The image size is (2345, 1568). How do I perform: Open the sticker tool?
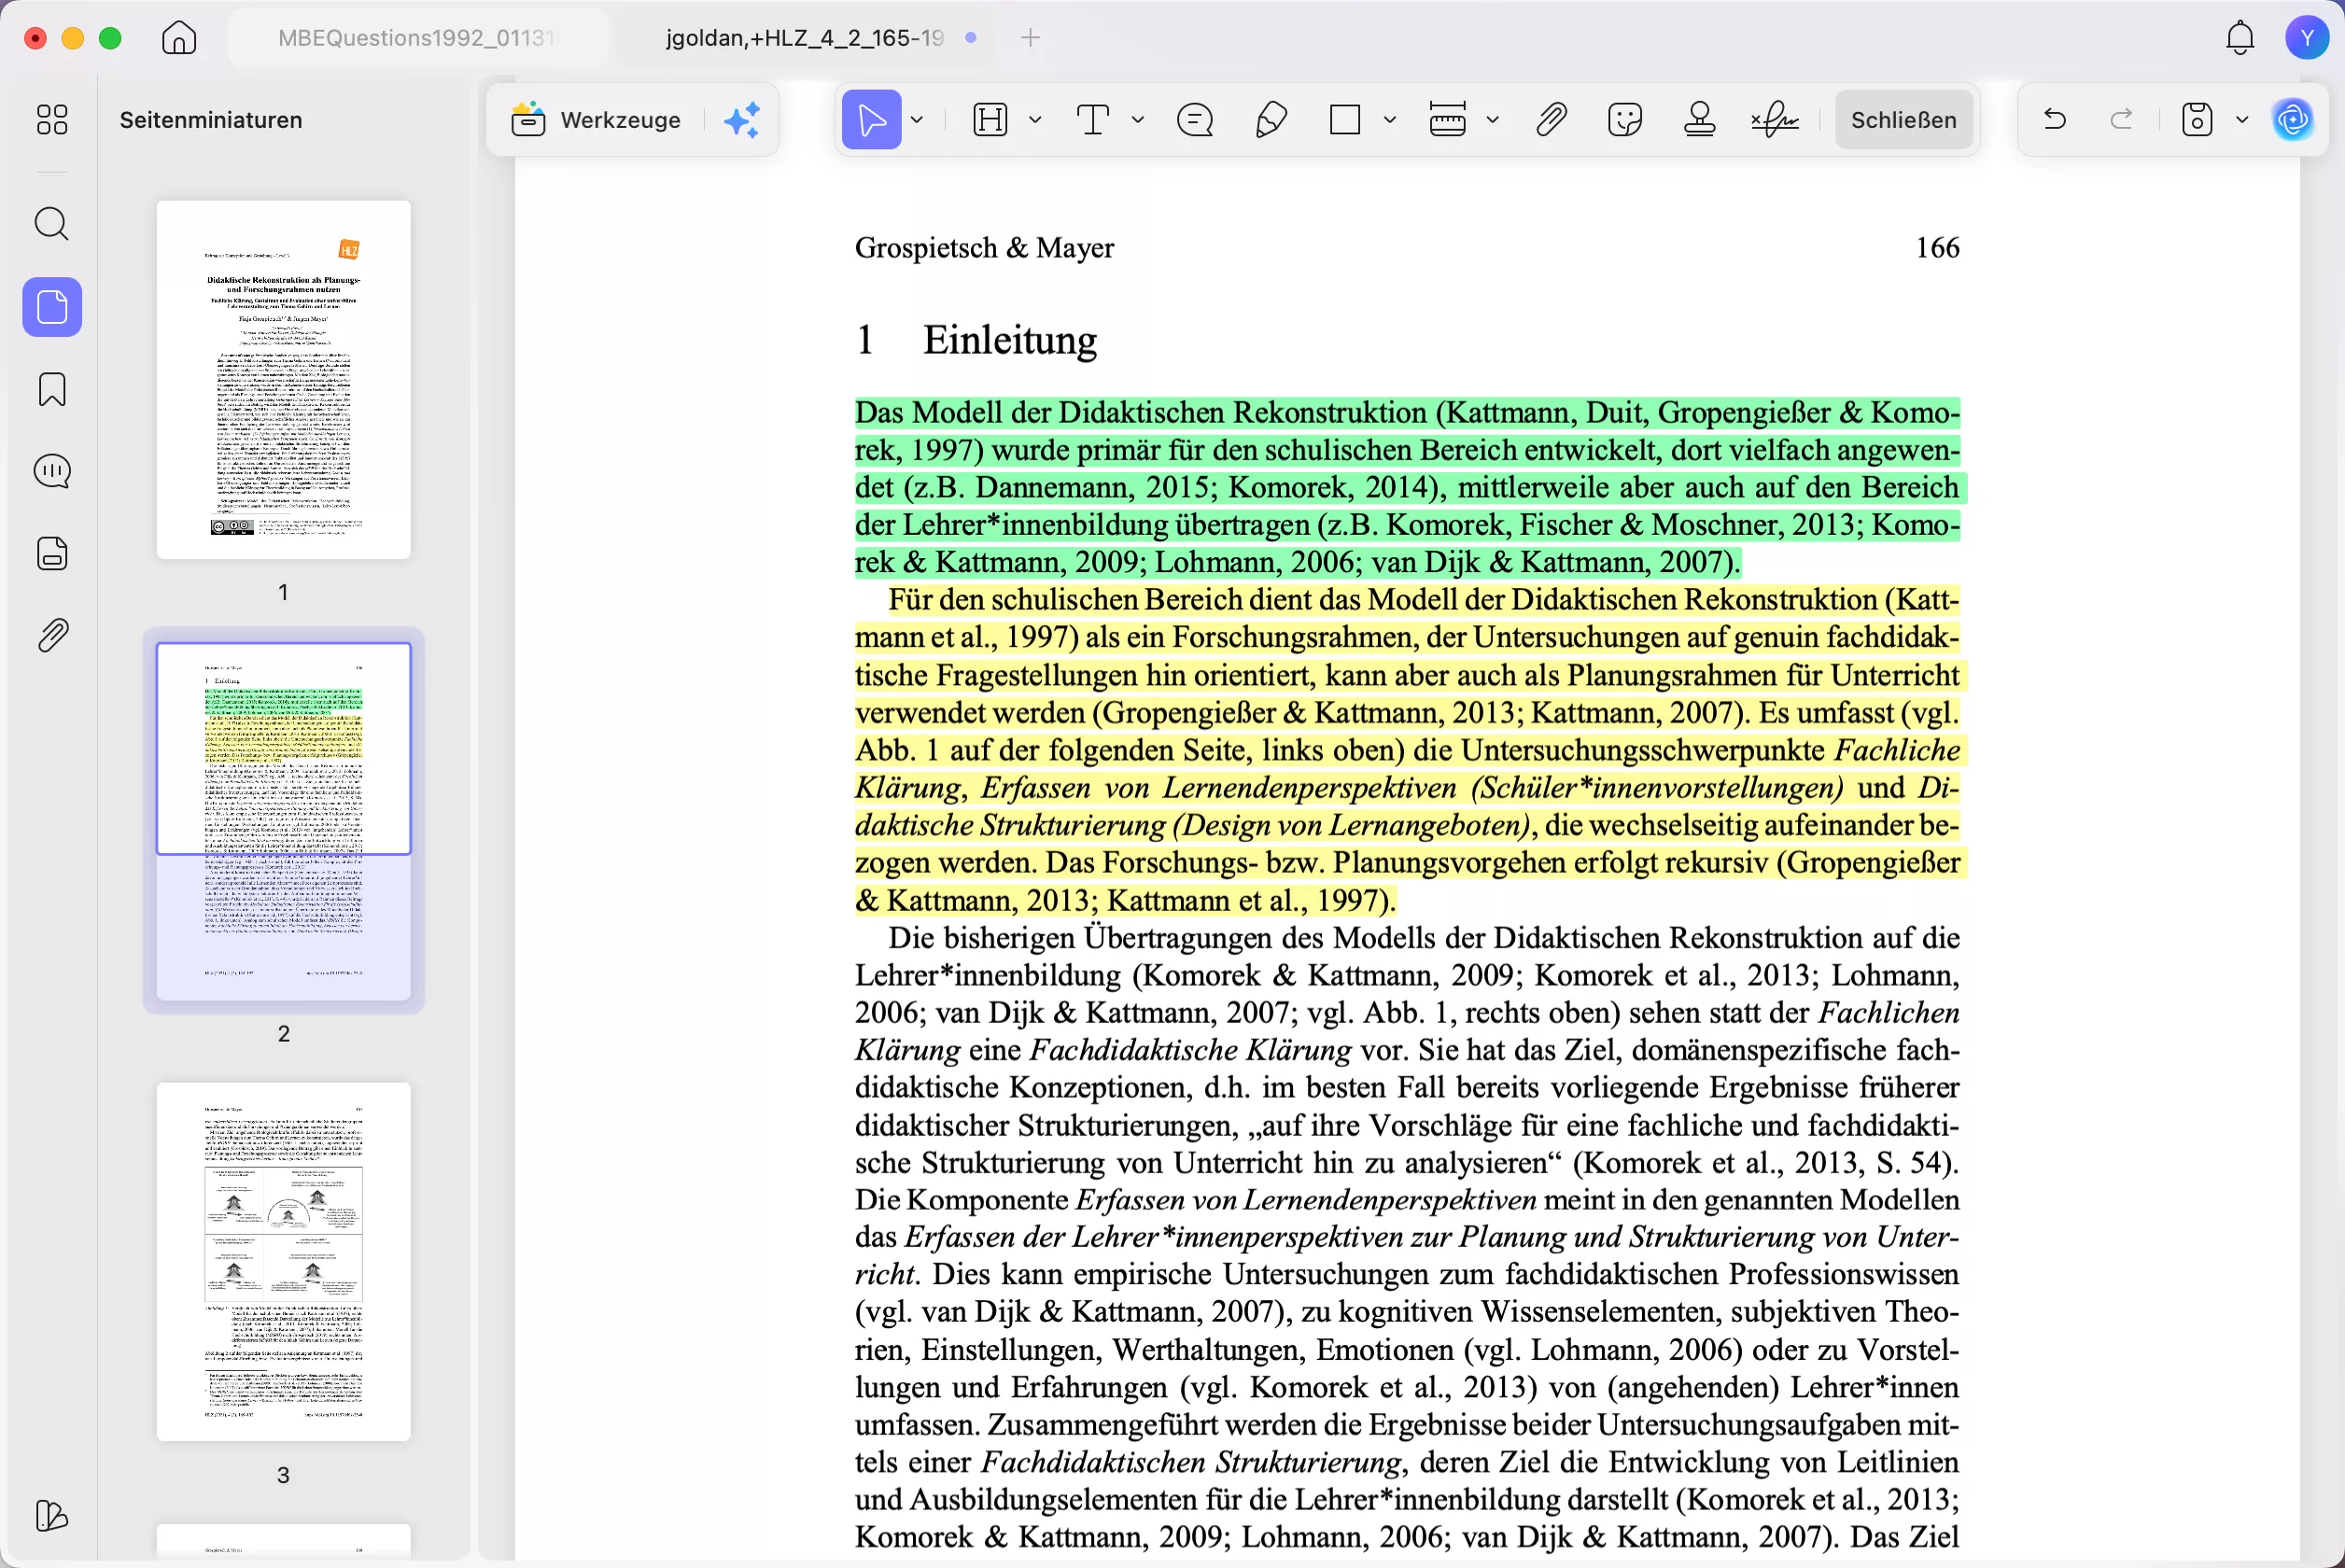(x=1624, y=120)
